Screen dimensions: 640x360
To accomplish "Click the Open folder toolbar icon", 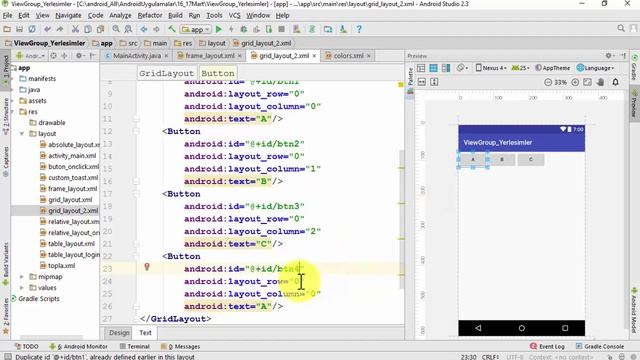I will 7,29.
